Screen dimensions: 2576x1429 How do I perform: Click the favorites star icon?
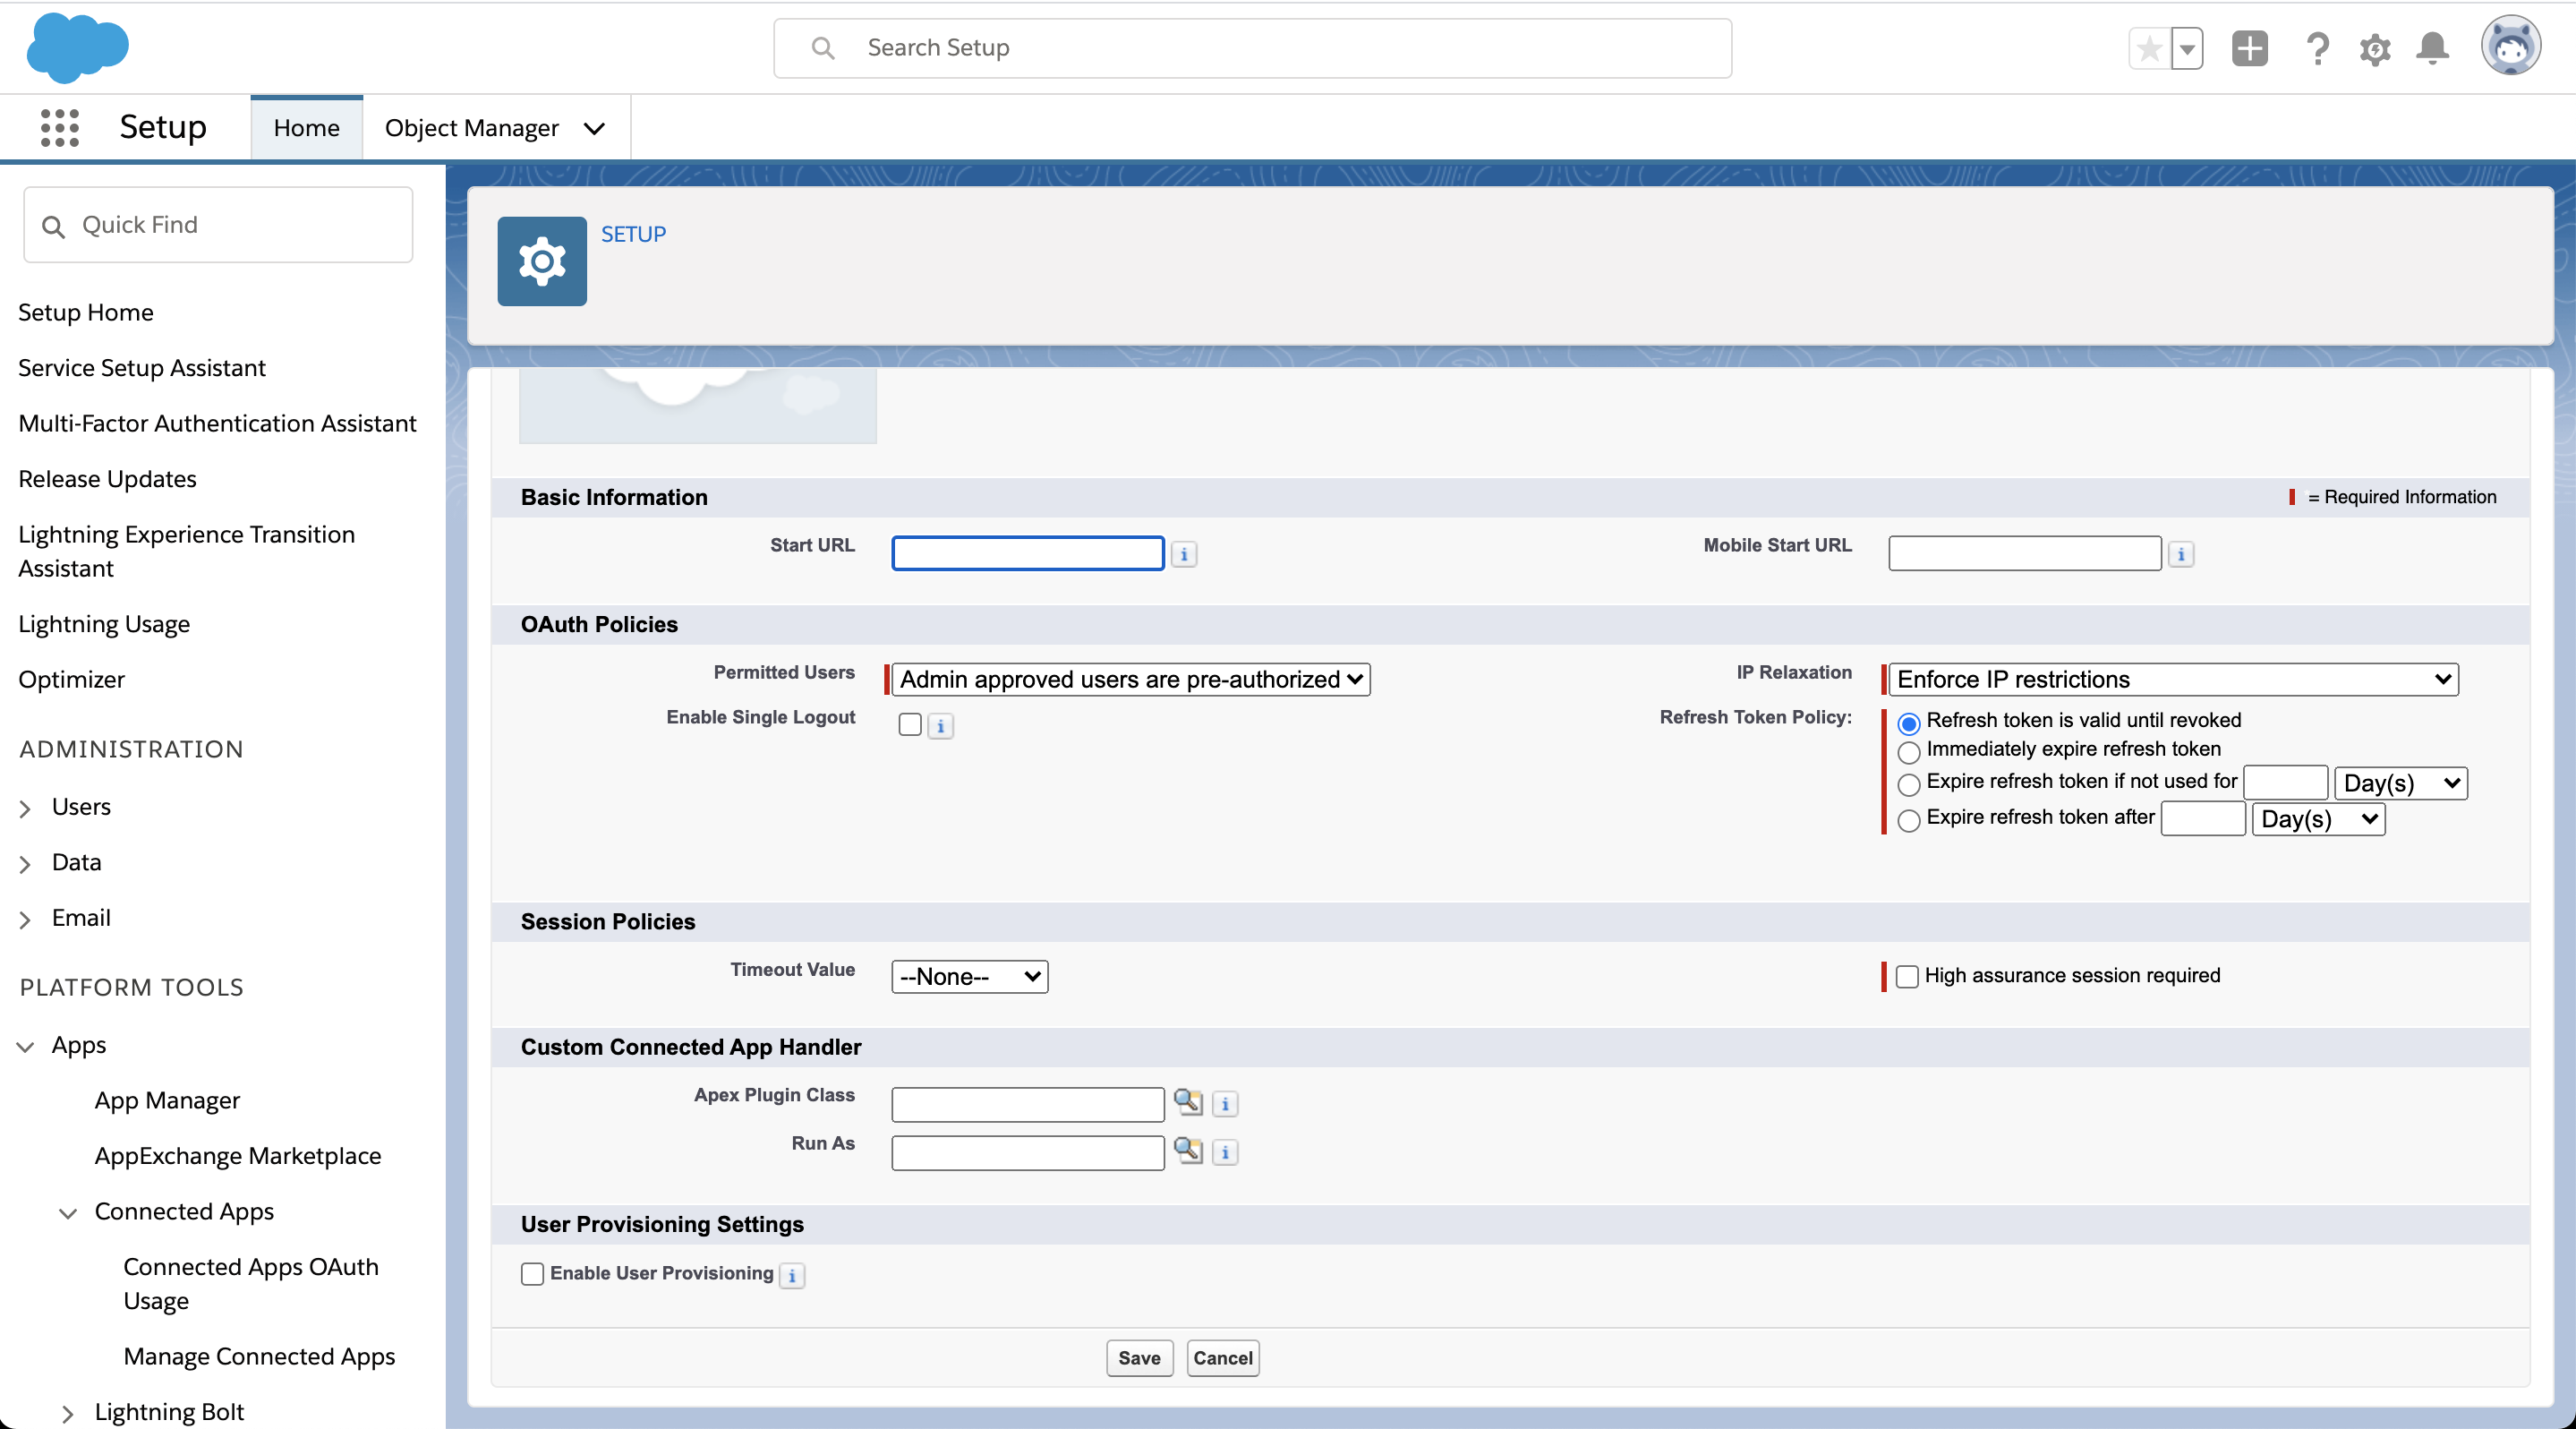click(x=2149, y=48)
